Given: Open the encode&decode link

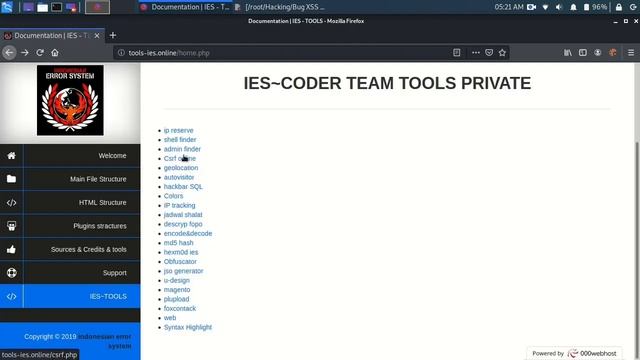Looking at the screenshot, I should click(x=188, y=233).
